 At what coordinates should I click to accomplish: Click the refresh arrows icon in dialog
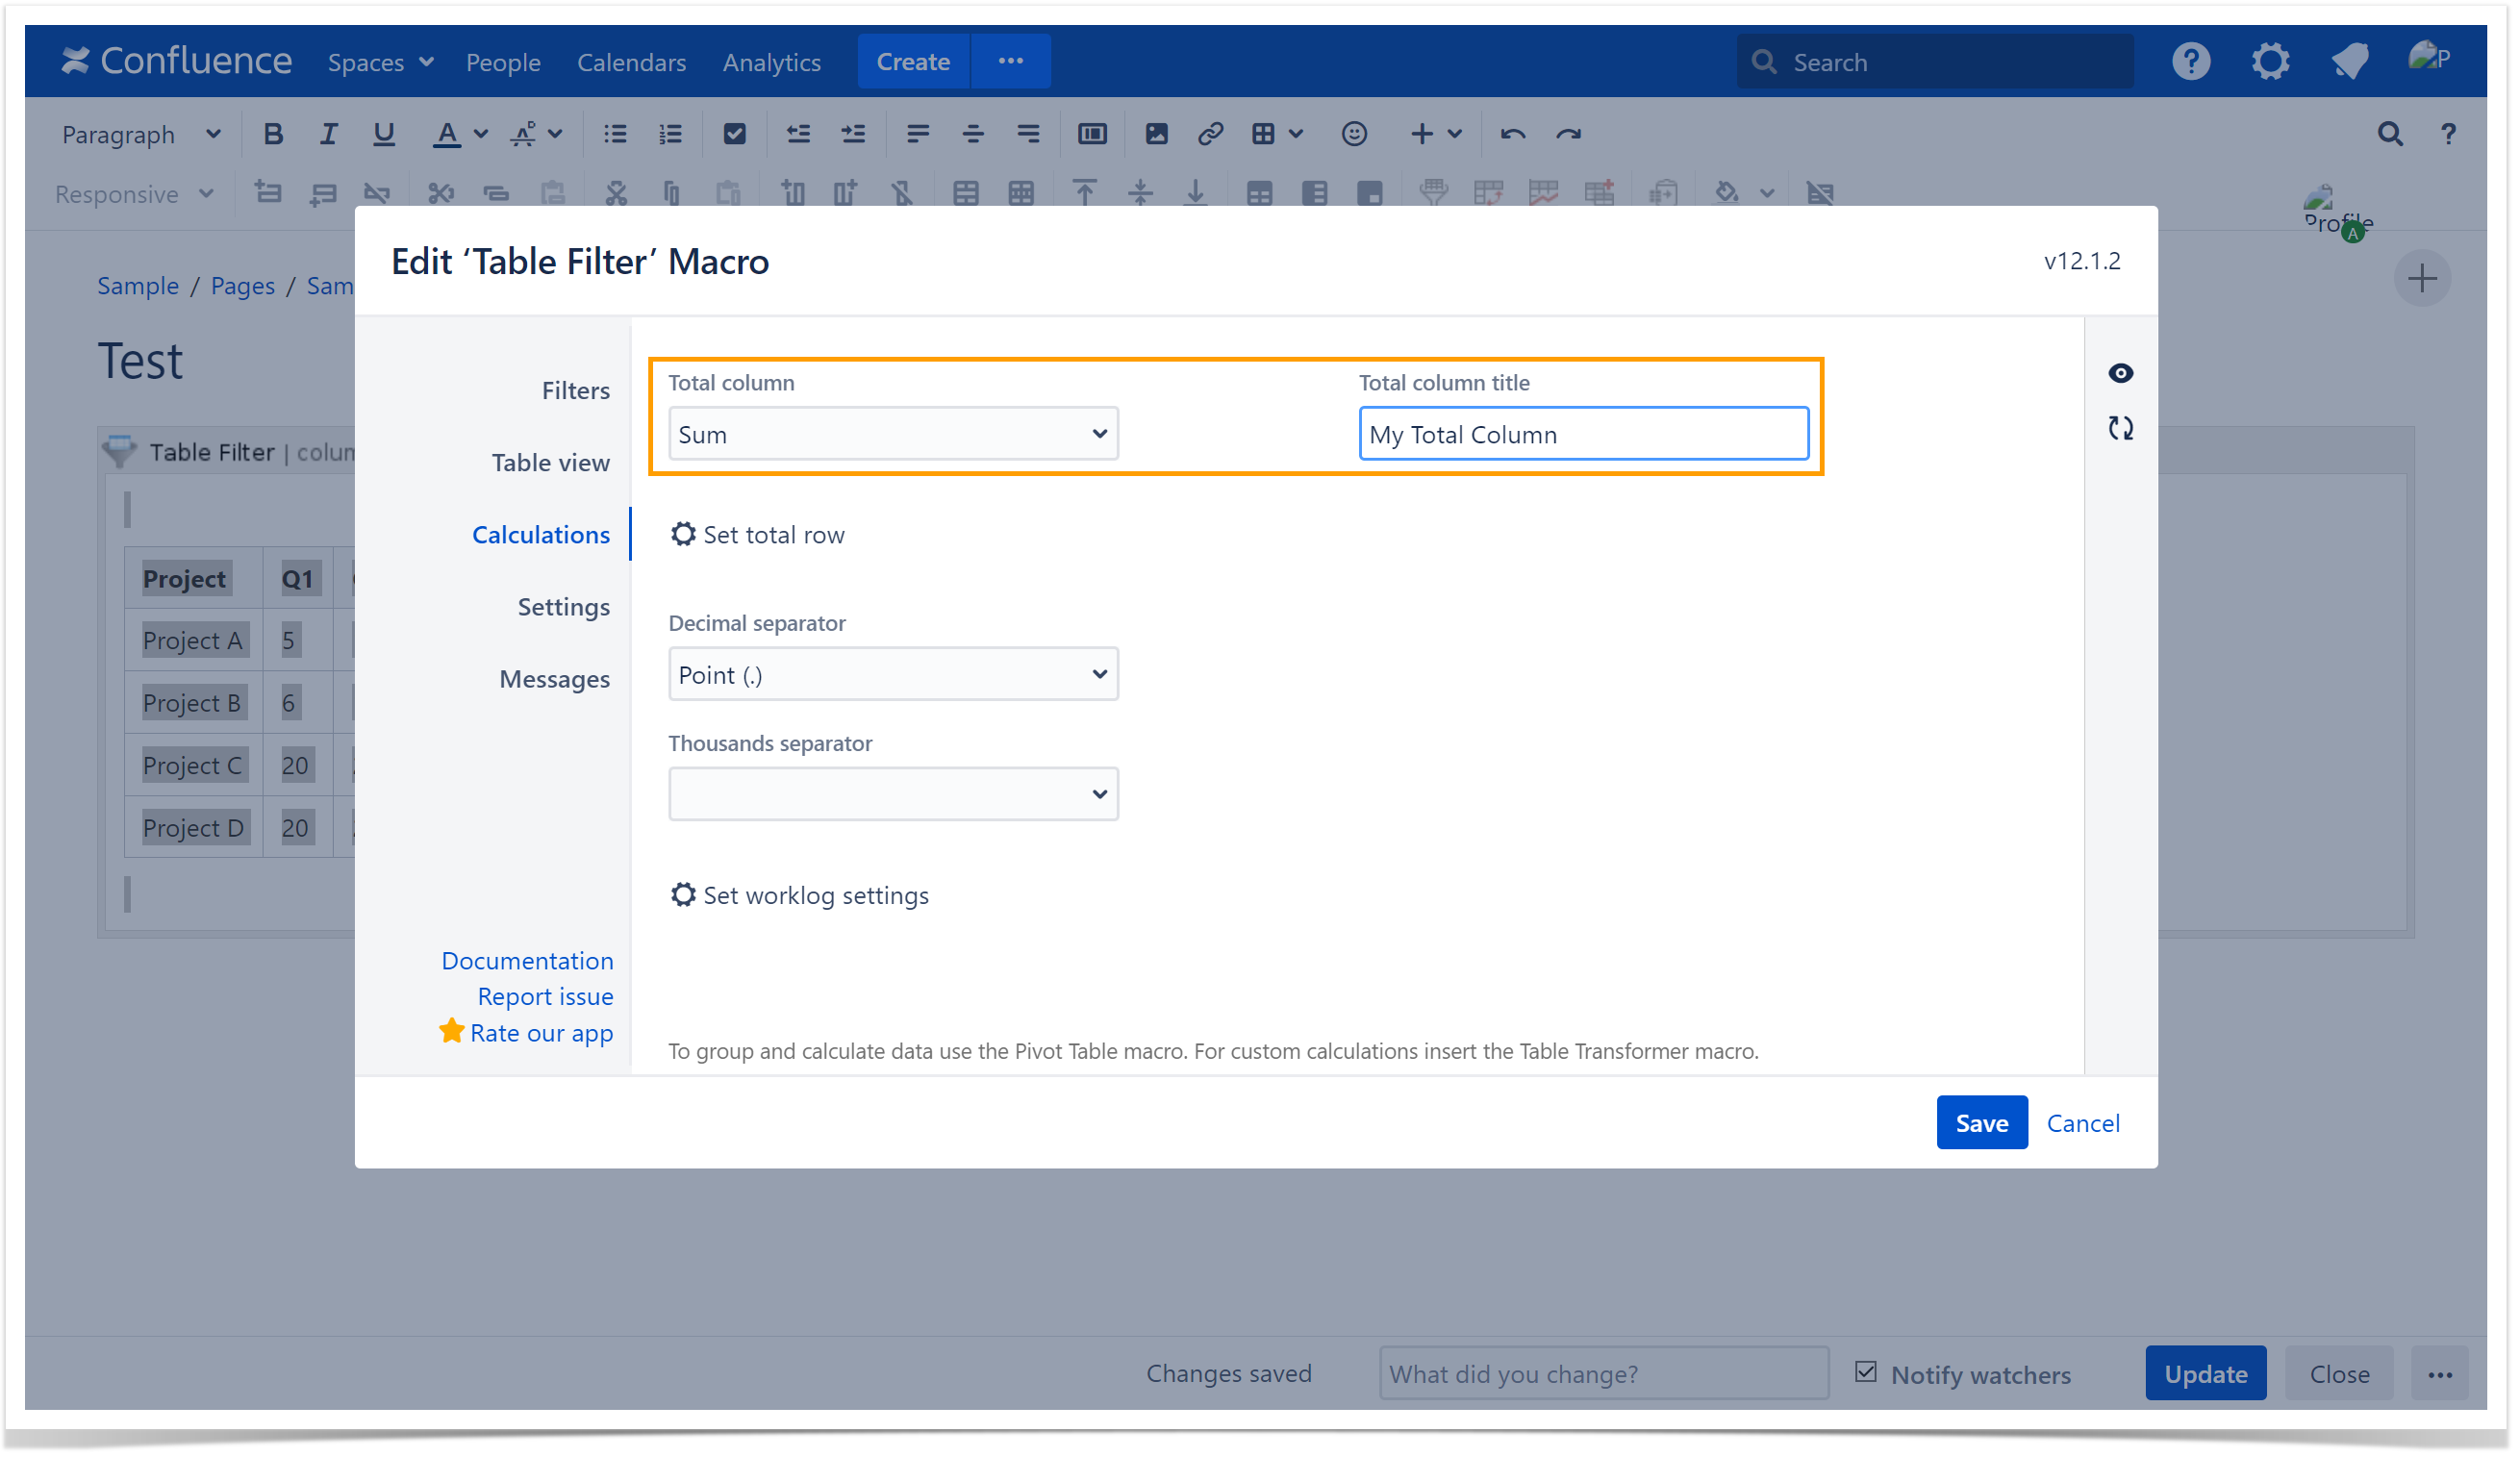click(x=2119, y=429)
